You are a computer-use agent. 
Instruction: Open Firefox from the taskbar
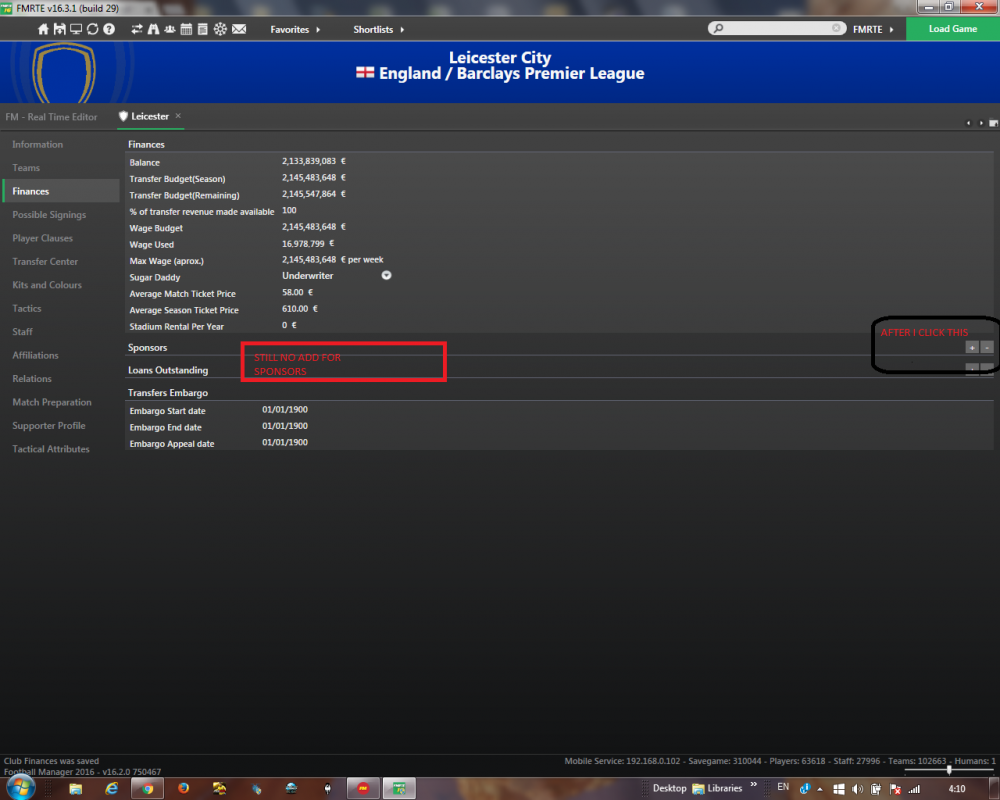184,789
